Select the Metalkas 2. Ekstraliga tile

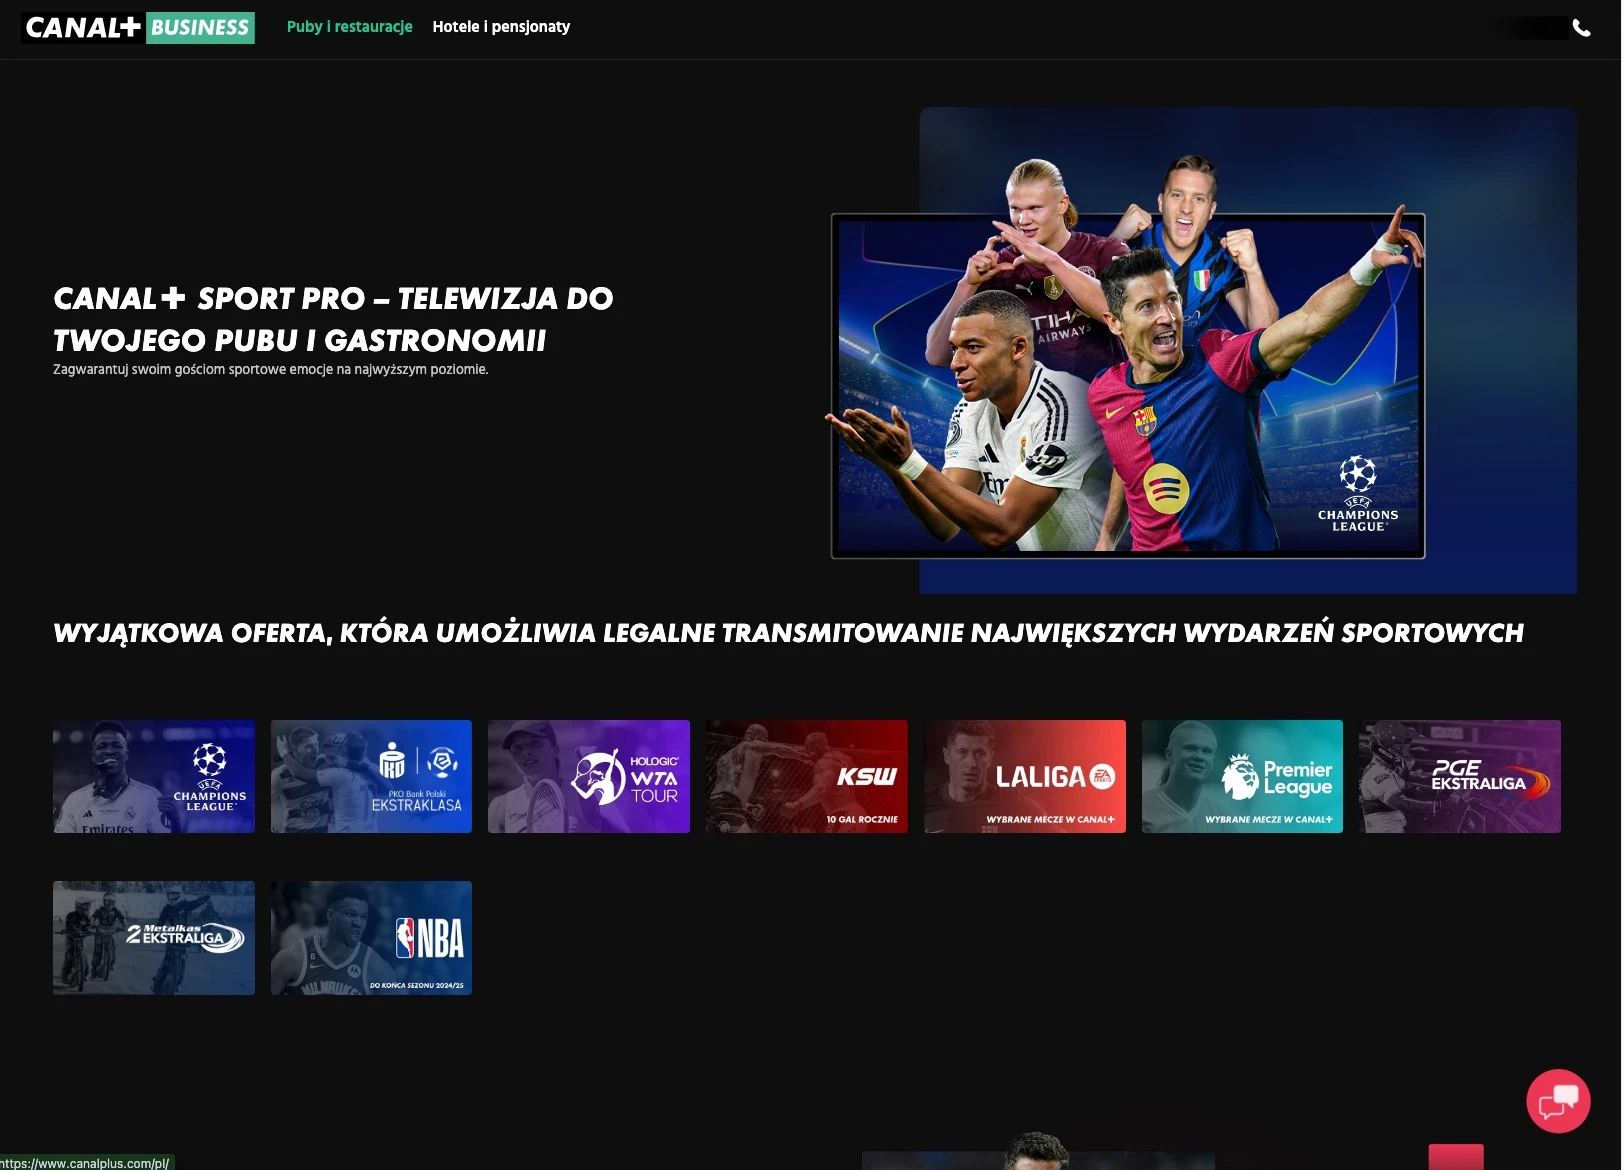(154, 938)
